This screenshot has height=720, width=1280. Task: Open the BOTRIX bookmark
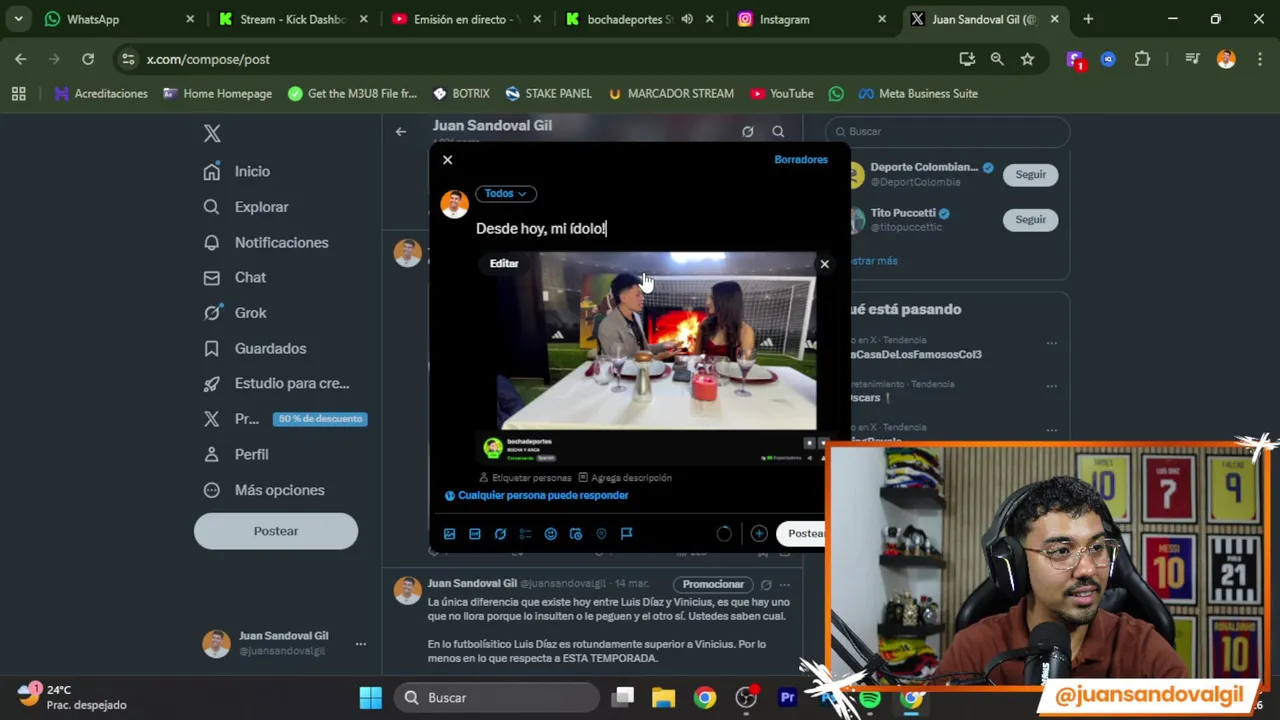461,94
